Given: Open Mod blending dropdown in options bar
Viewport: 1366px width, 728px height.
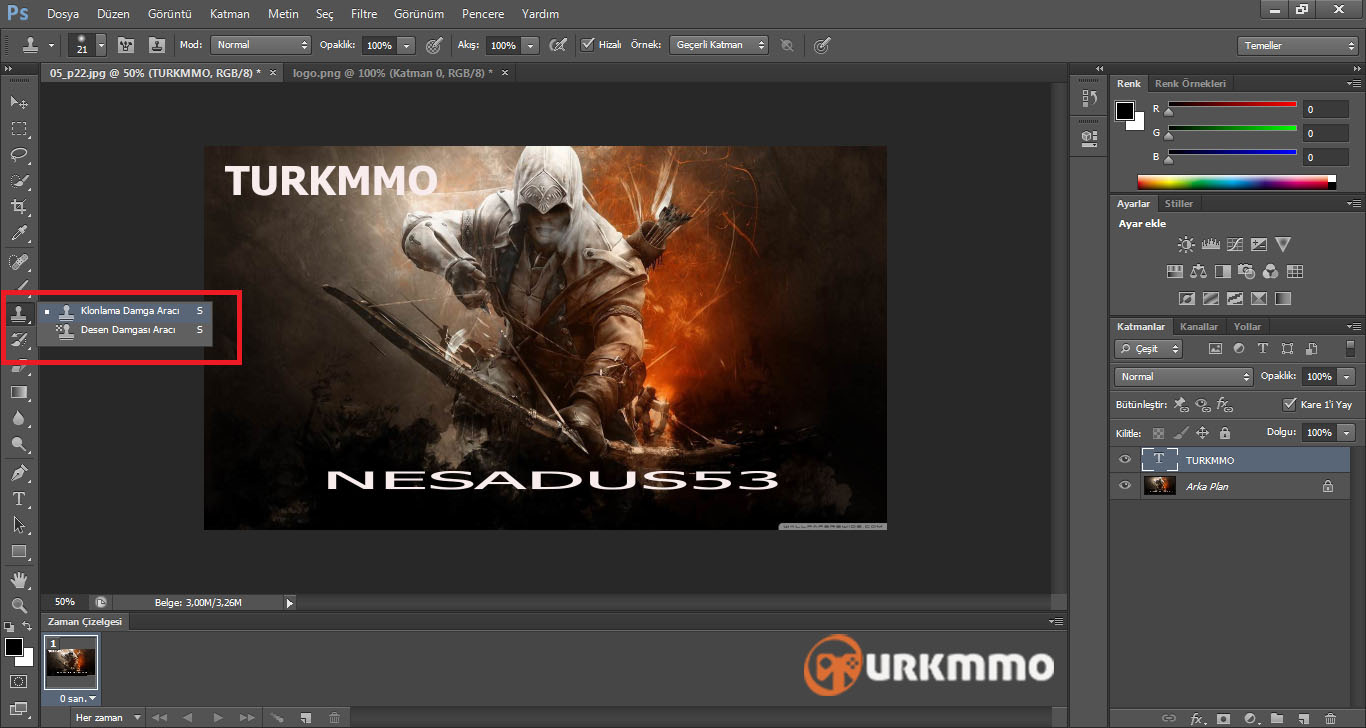Looking at the screenshot, I should pyautogui.click(x=261, y=45).
